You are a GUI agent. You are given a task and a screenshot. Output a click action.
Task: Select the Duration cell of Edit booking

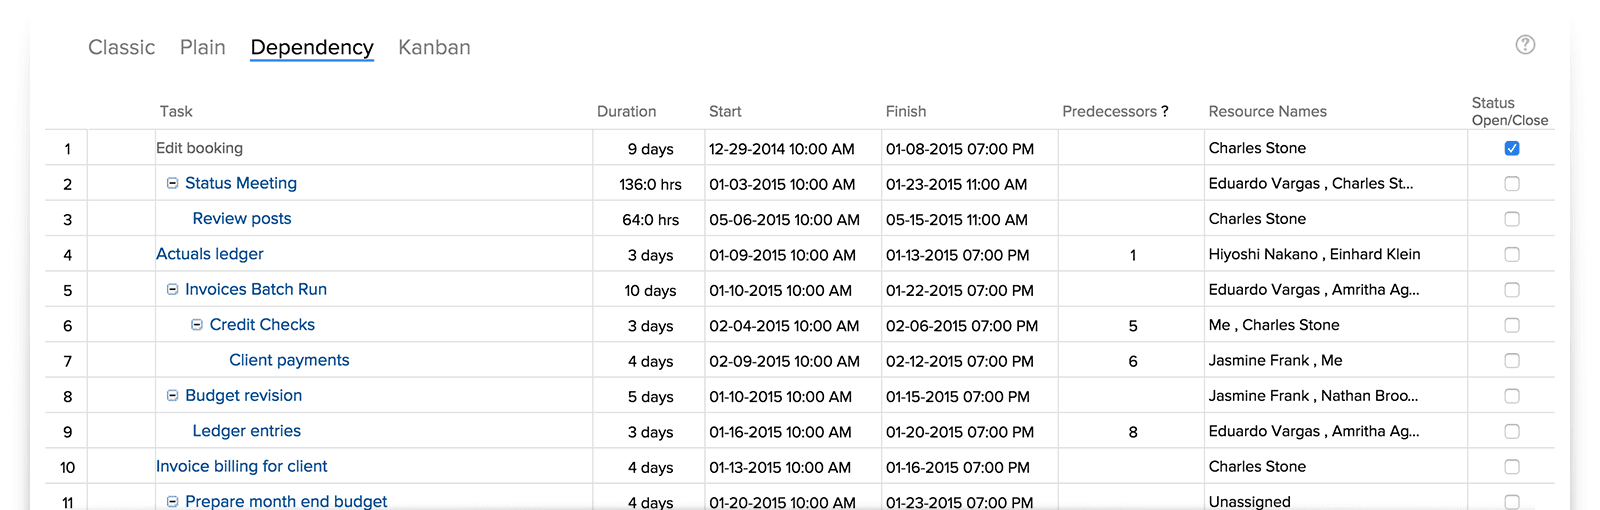click(x=651, y=148)
